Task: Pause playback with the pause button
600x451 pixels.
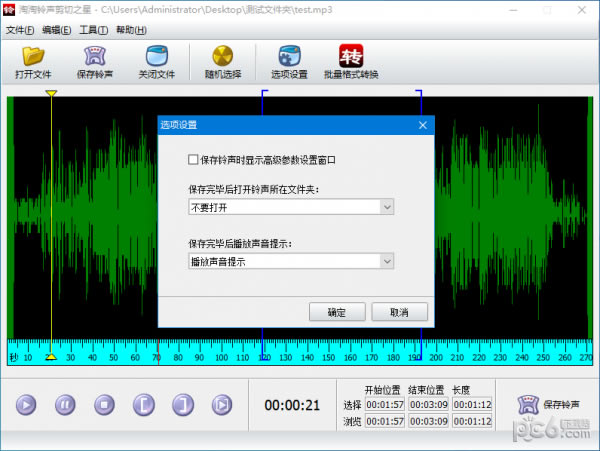Action: tap(65, 405)
